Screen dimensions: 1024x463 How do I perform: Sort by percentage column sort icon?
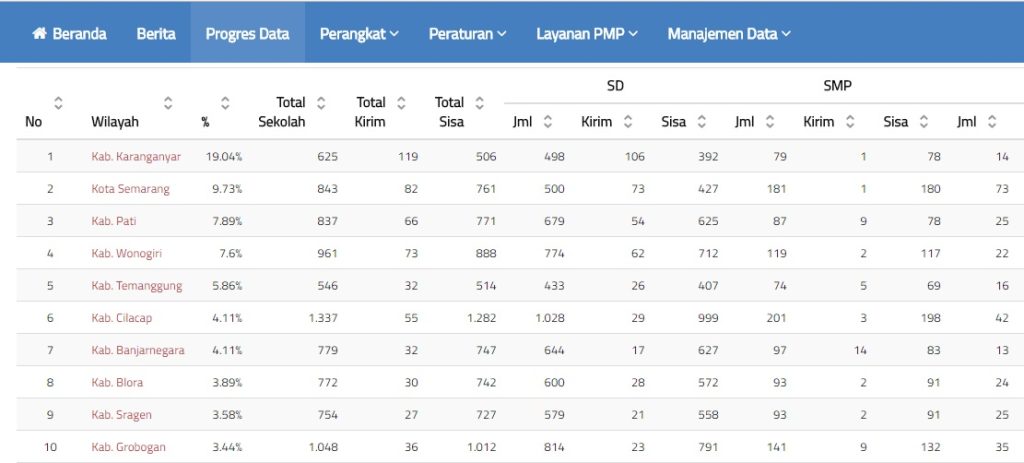click(x=225, y=102)
